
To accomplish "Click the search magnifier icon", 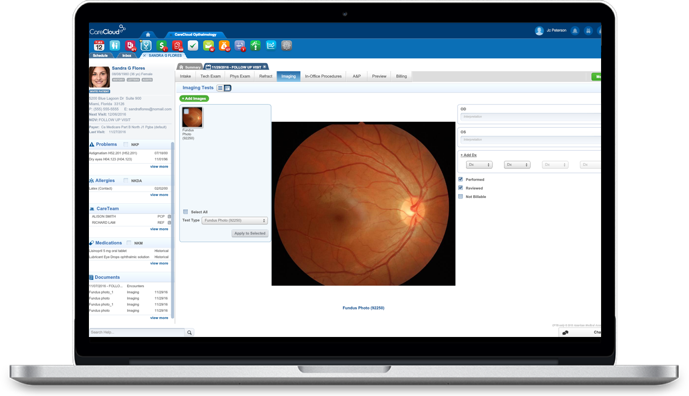I will tap(189, 333).
